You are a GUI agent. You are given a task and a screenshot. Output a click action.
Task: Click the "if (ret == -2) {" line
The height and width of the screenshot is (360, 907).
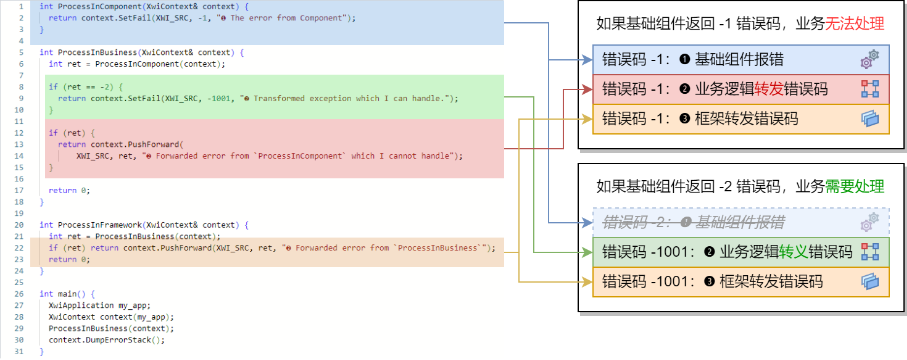point(86,87)
